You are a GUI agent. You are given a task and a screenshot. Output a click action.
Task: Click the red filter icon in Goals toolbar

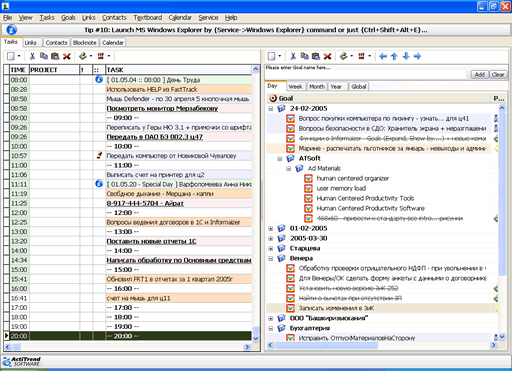point(361,56)
